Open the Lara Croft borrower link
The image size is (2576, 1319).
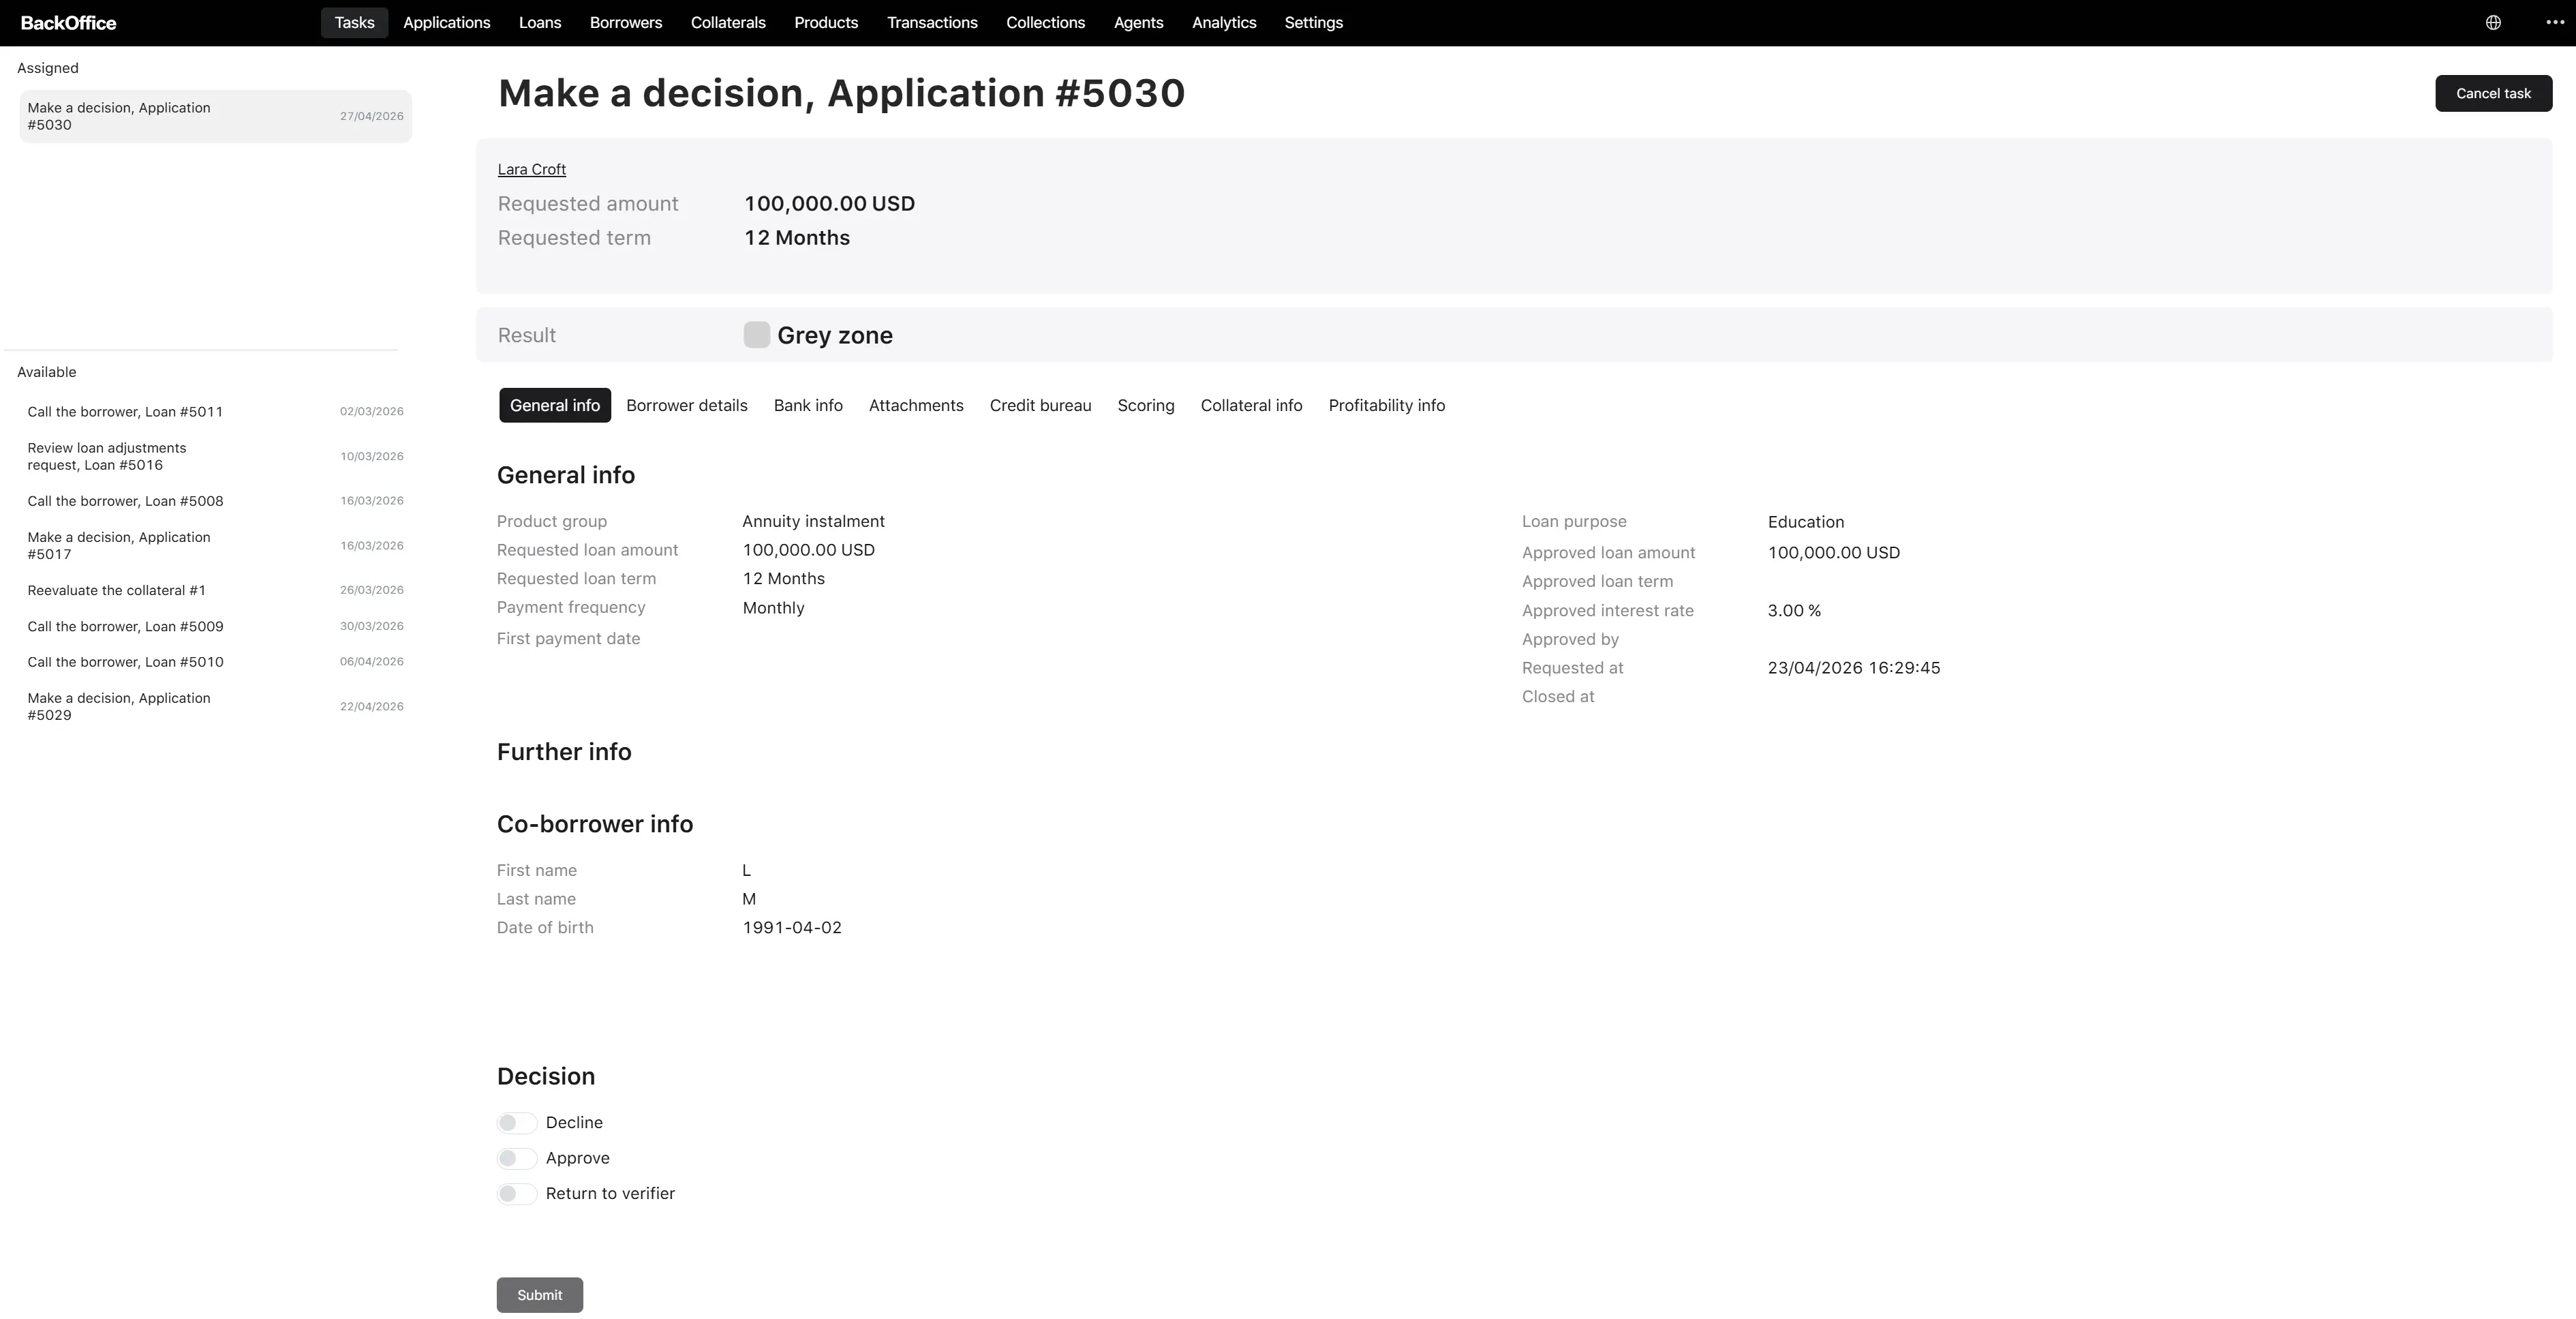[532, 170]
